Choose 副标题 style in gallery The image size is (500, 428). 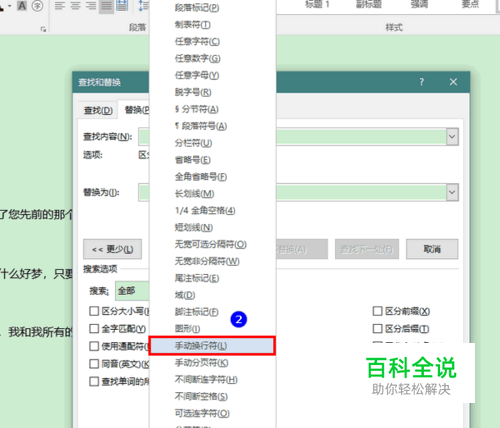369,4
